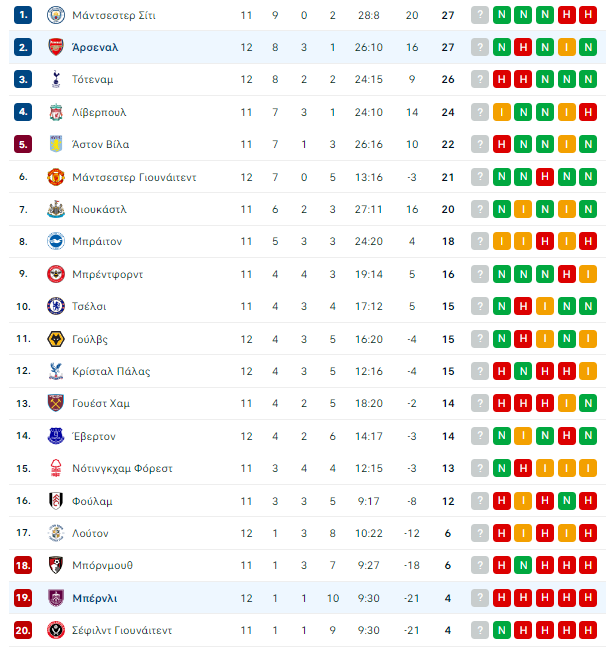Click the red position badge 18

pyautogui.click(x=23, y=565)
